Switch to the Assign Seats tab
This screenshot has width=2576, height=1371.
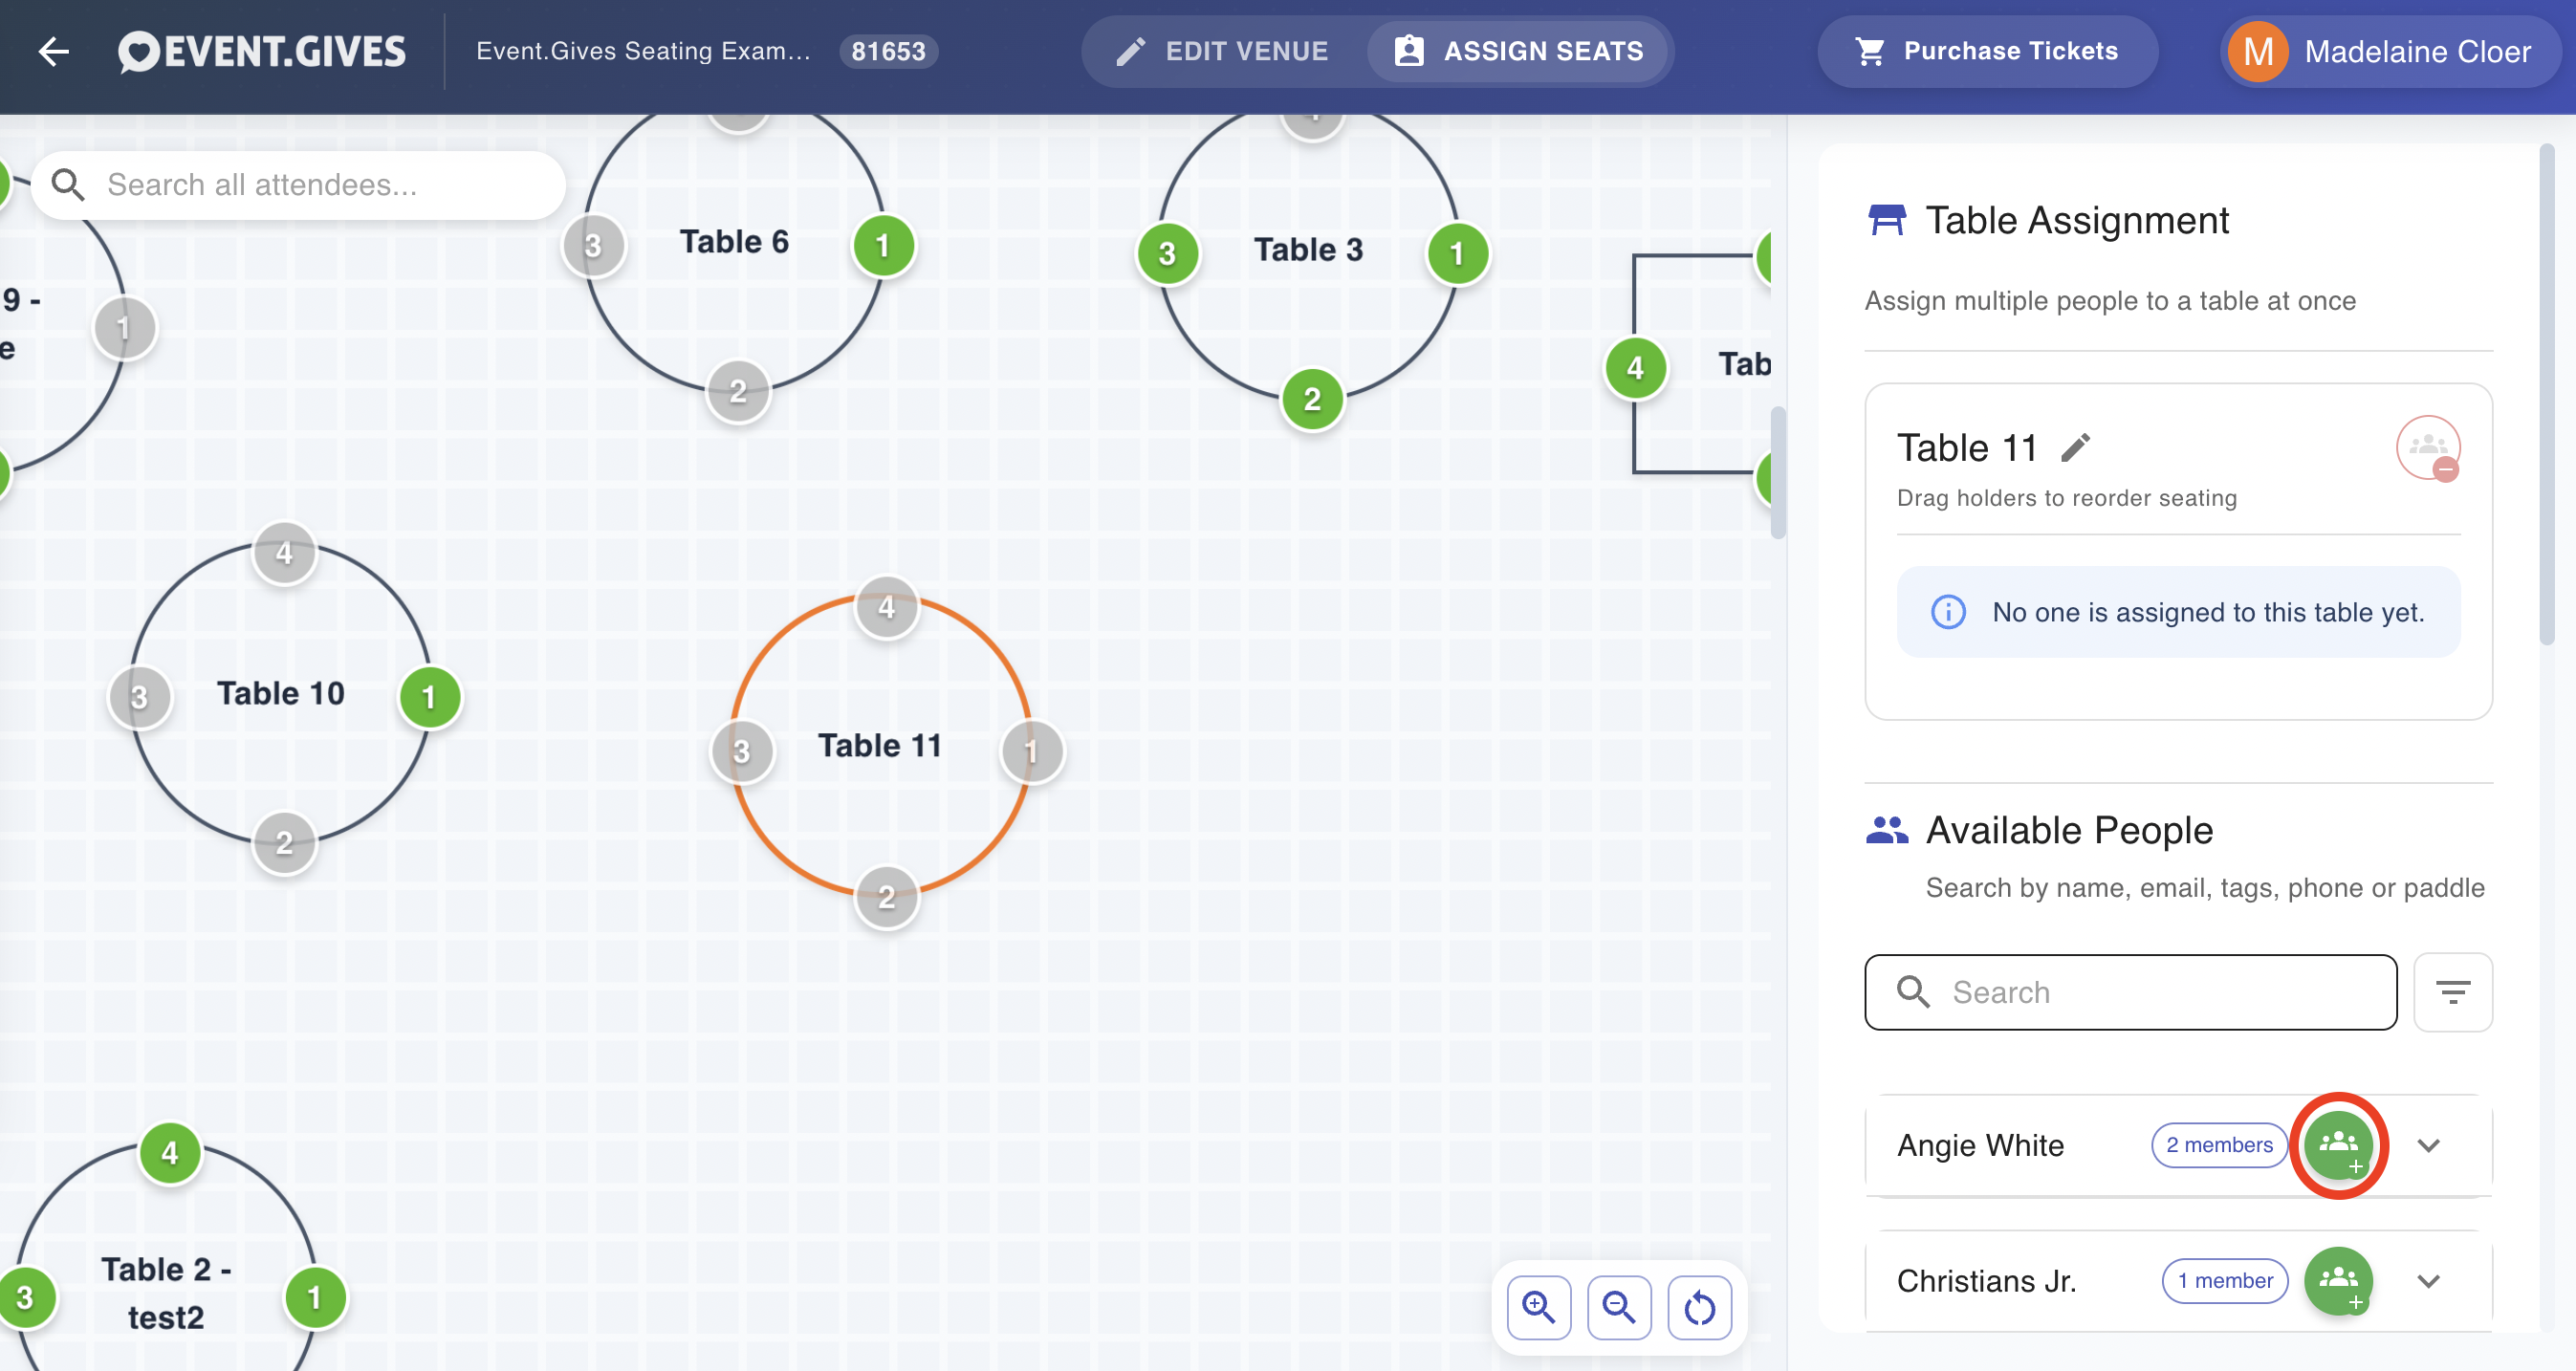1518,51
